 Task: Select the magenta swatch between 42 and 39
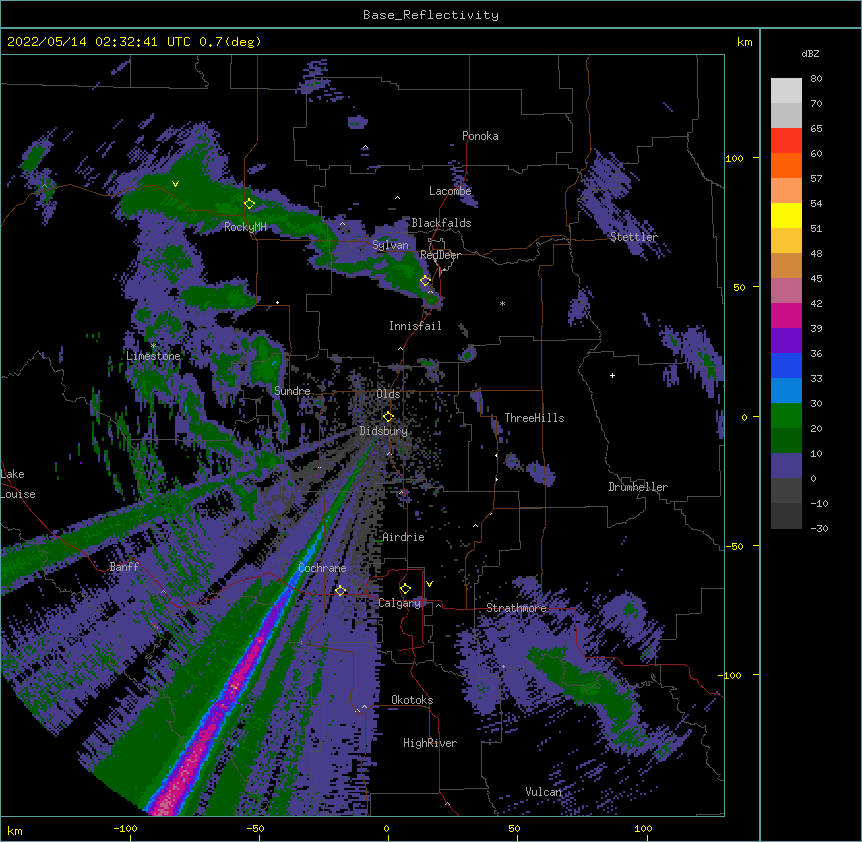click(786, 316)
